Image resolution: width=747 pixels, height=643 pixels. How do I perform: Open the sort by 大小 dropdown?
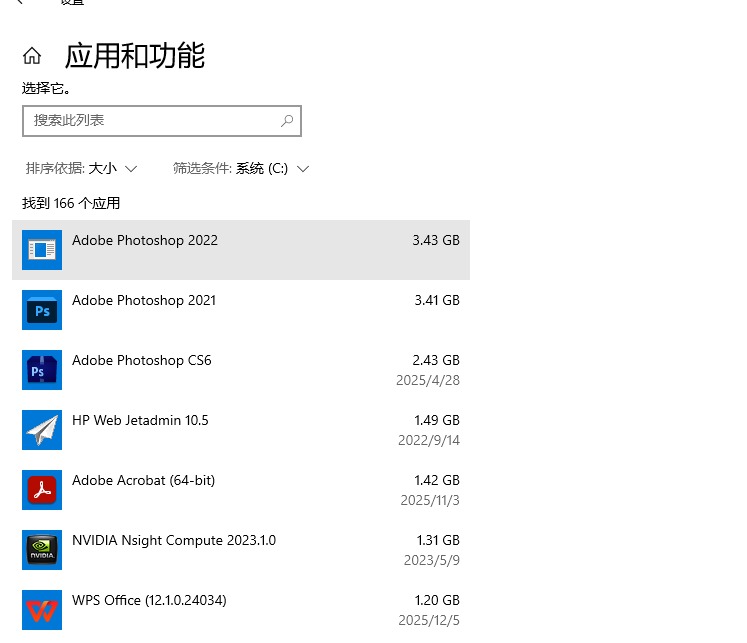81,169
